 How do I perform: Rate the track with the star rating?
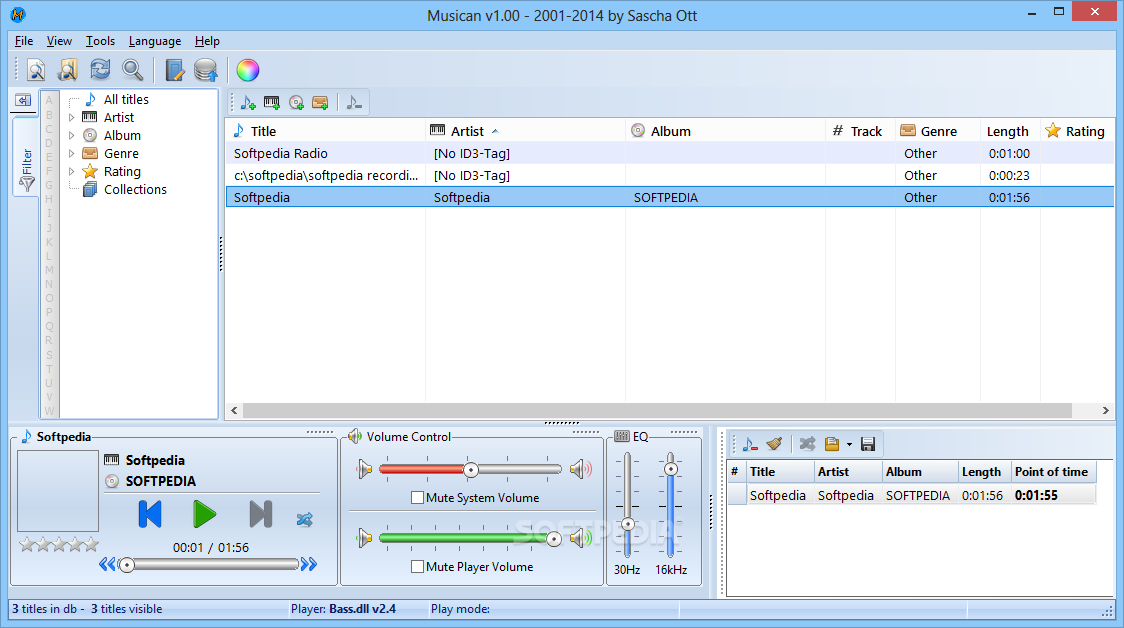click(x=59, y=545)
